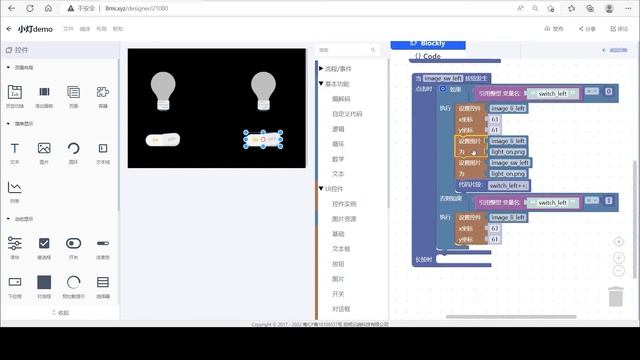
Task: Select the right light bulb on canvas
Action: (x=263, y=91)
